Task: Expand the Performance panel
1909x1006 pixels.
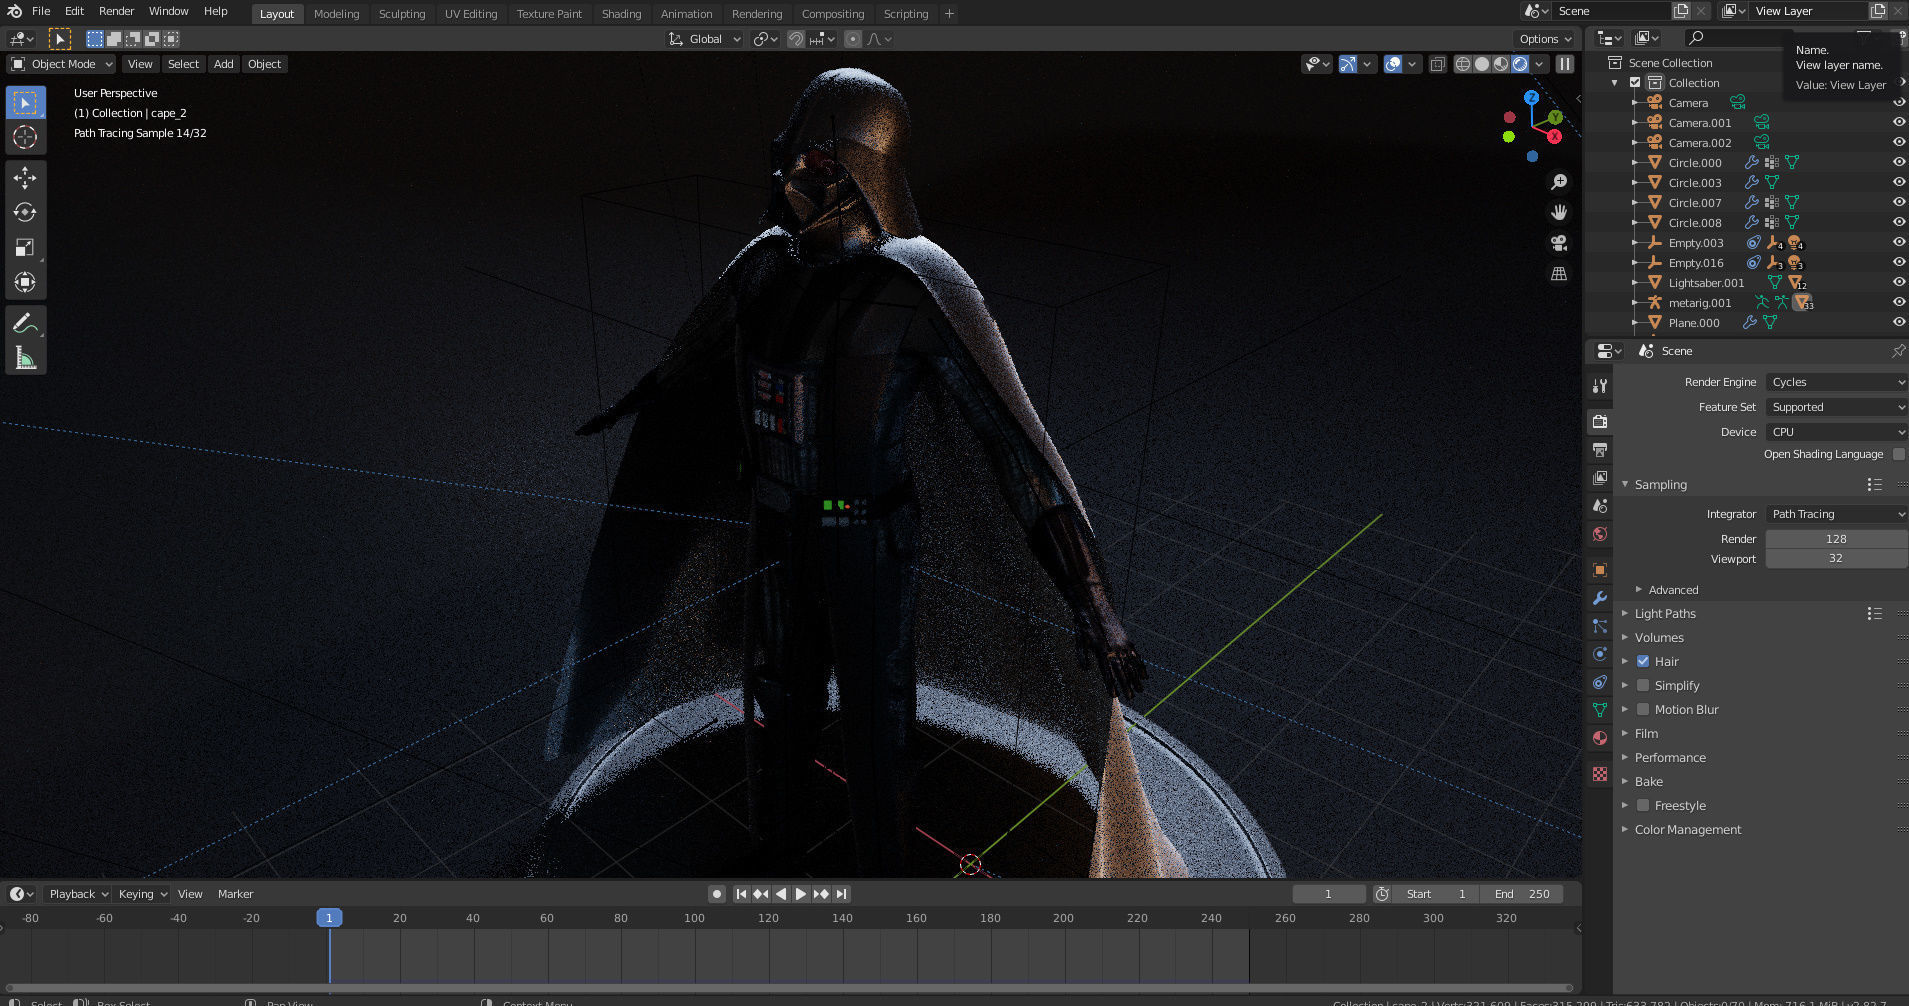Action: pyautogui.click(x=1670, y=757)
